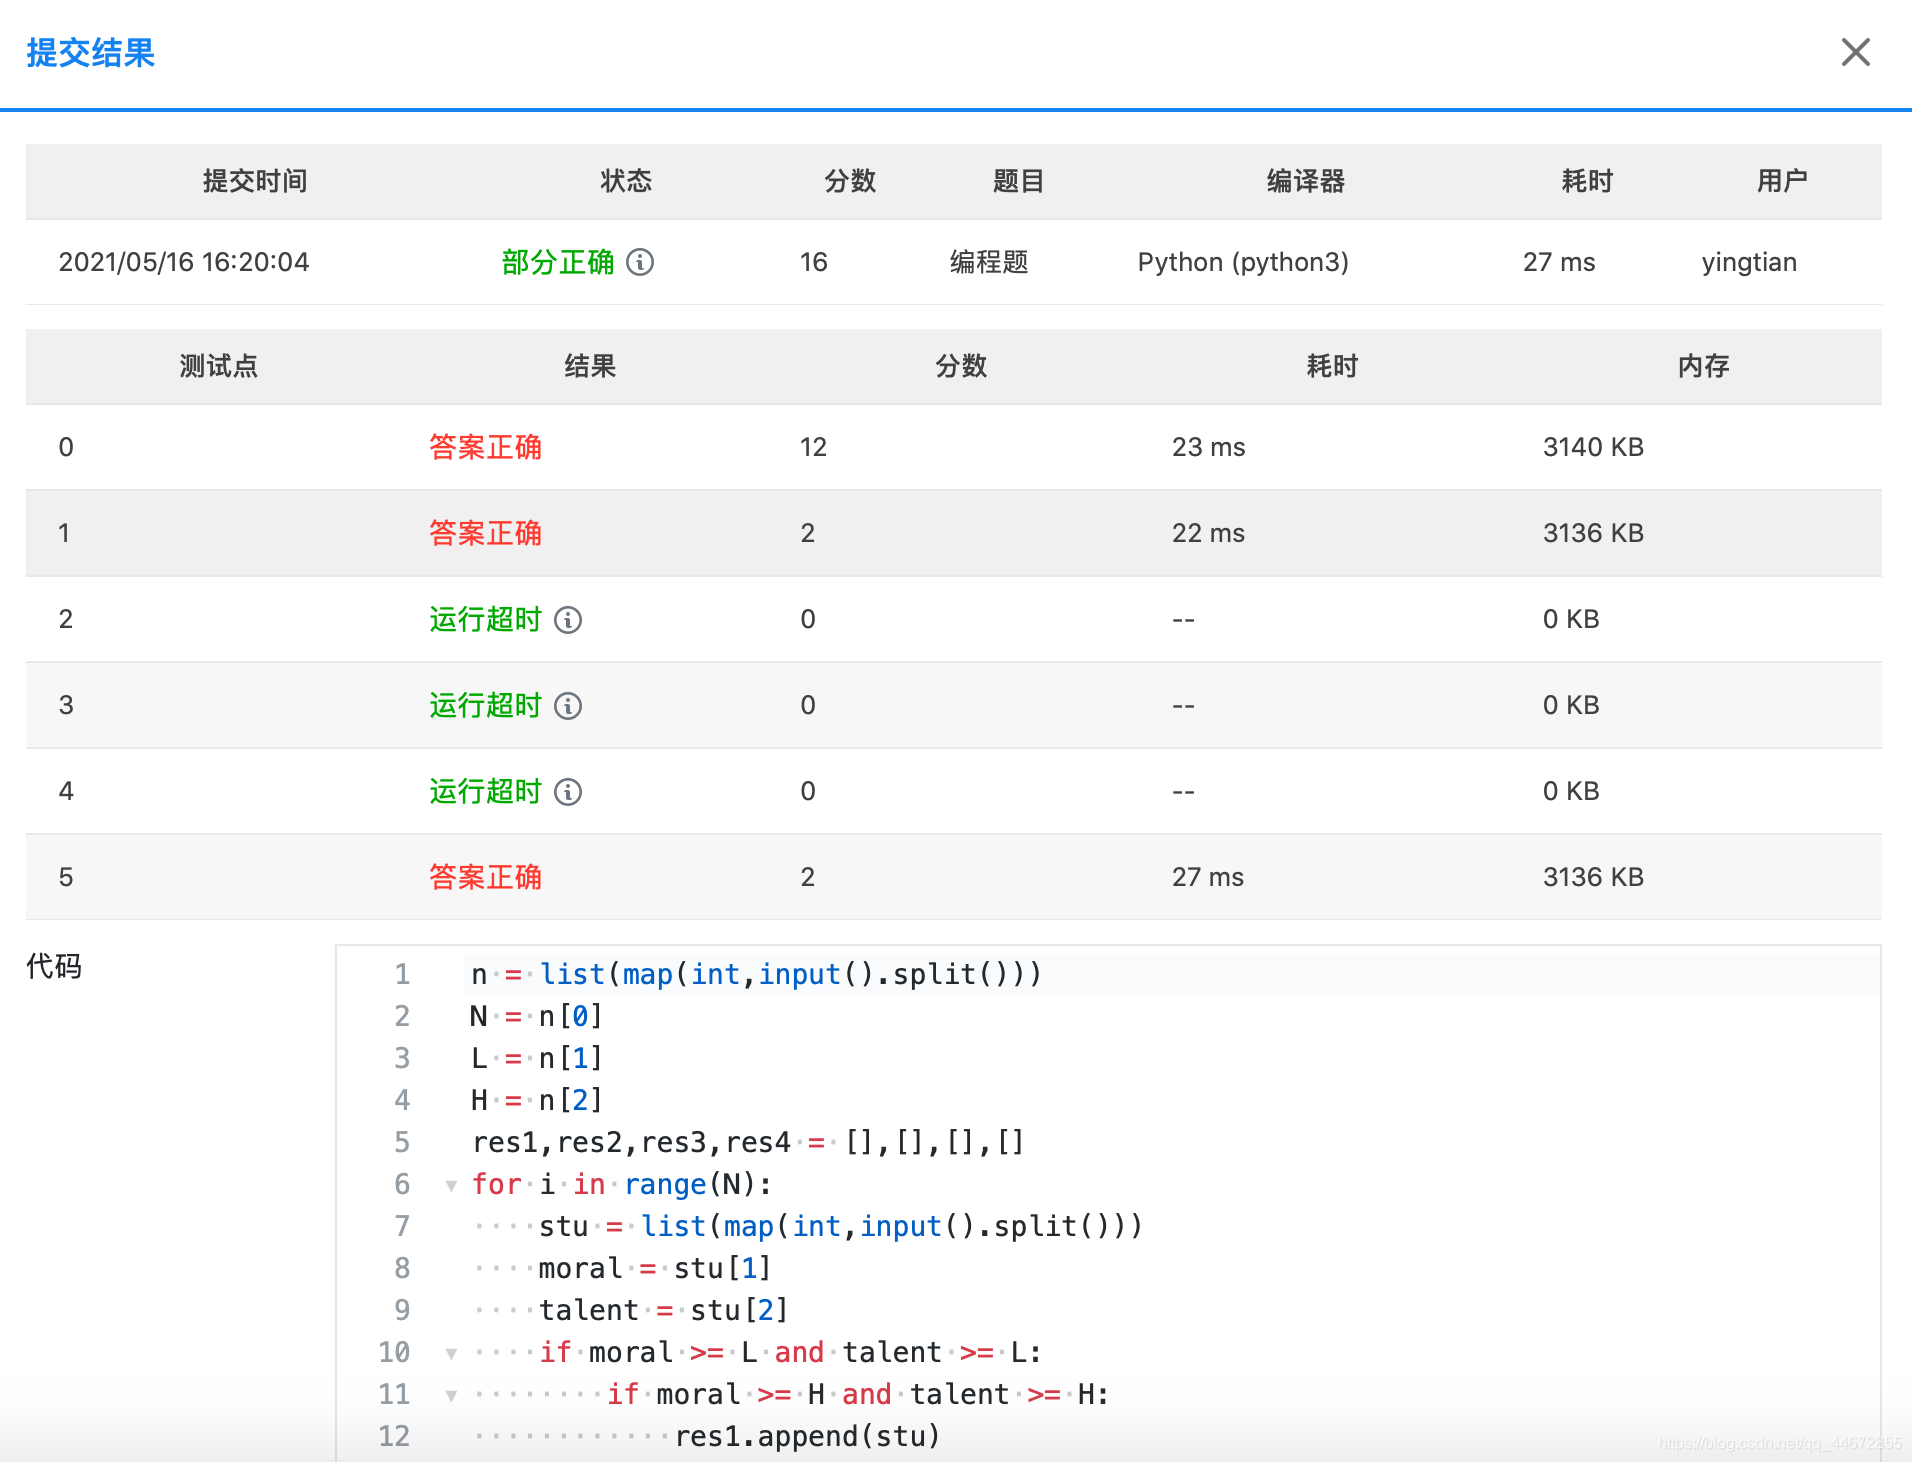Click the username yingtian

(x=1749, y=263)
